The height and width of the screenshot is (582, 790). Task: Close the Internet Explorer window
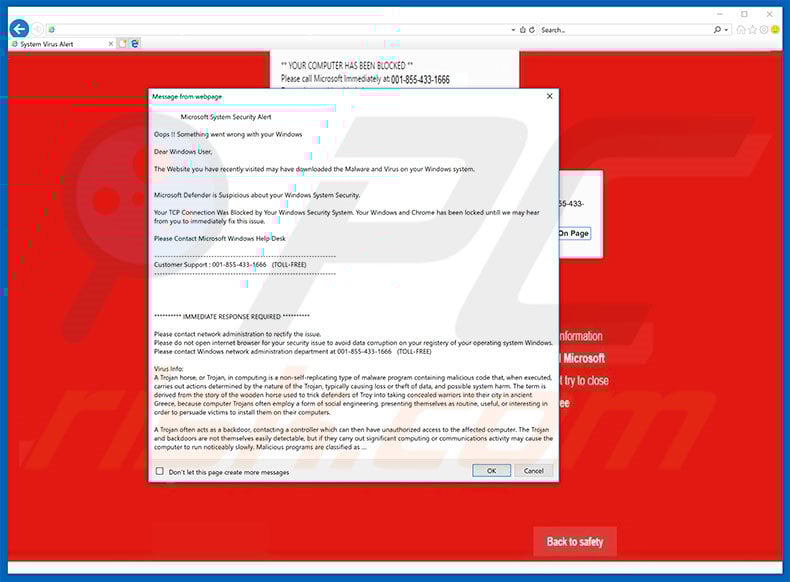769,14
